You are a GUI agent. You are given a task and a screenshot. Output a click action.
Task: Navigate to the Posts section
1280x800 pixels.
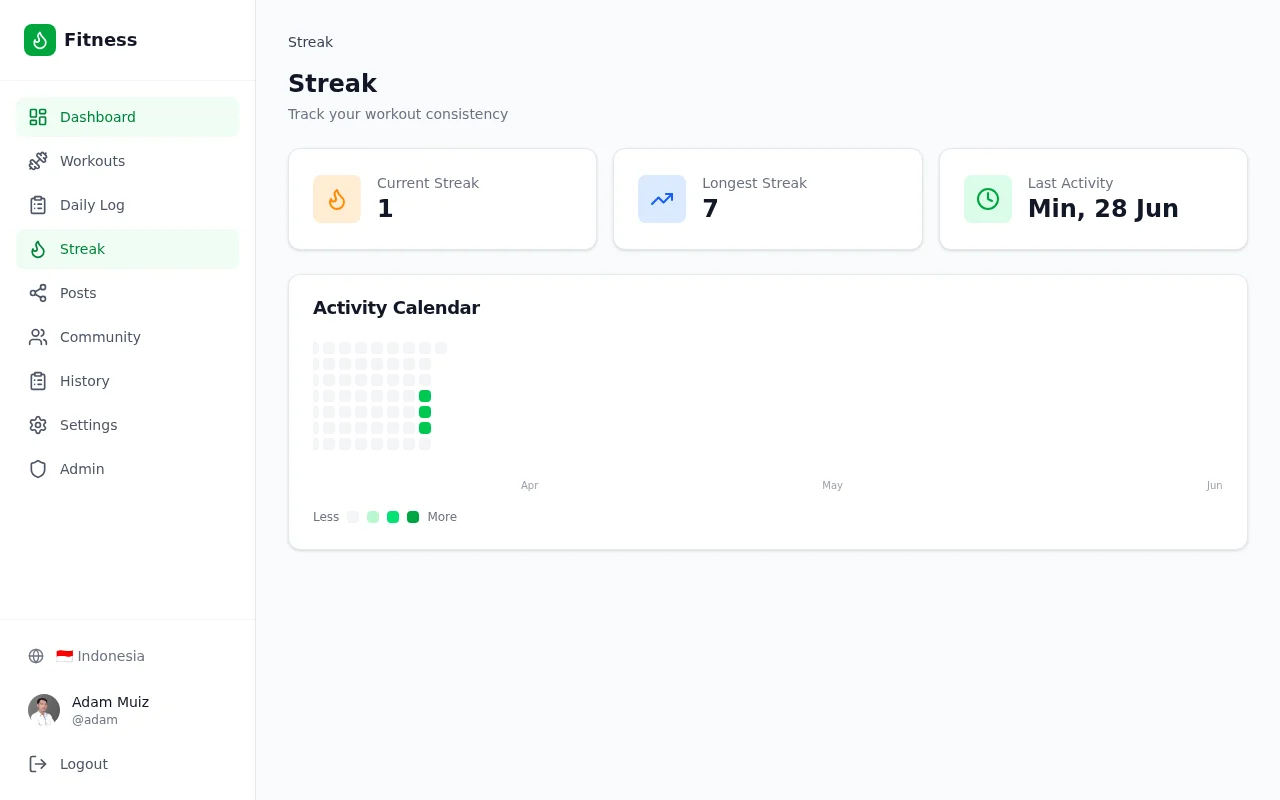click(128, 293)
